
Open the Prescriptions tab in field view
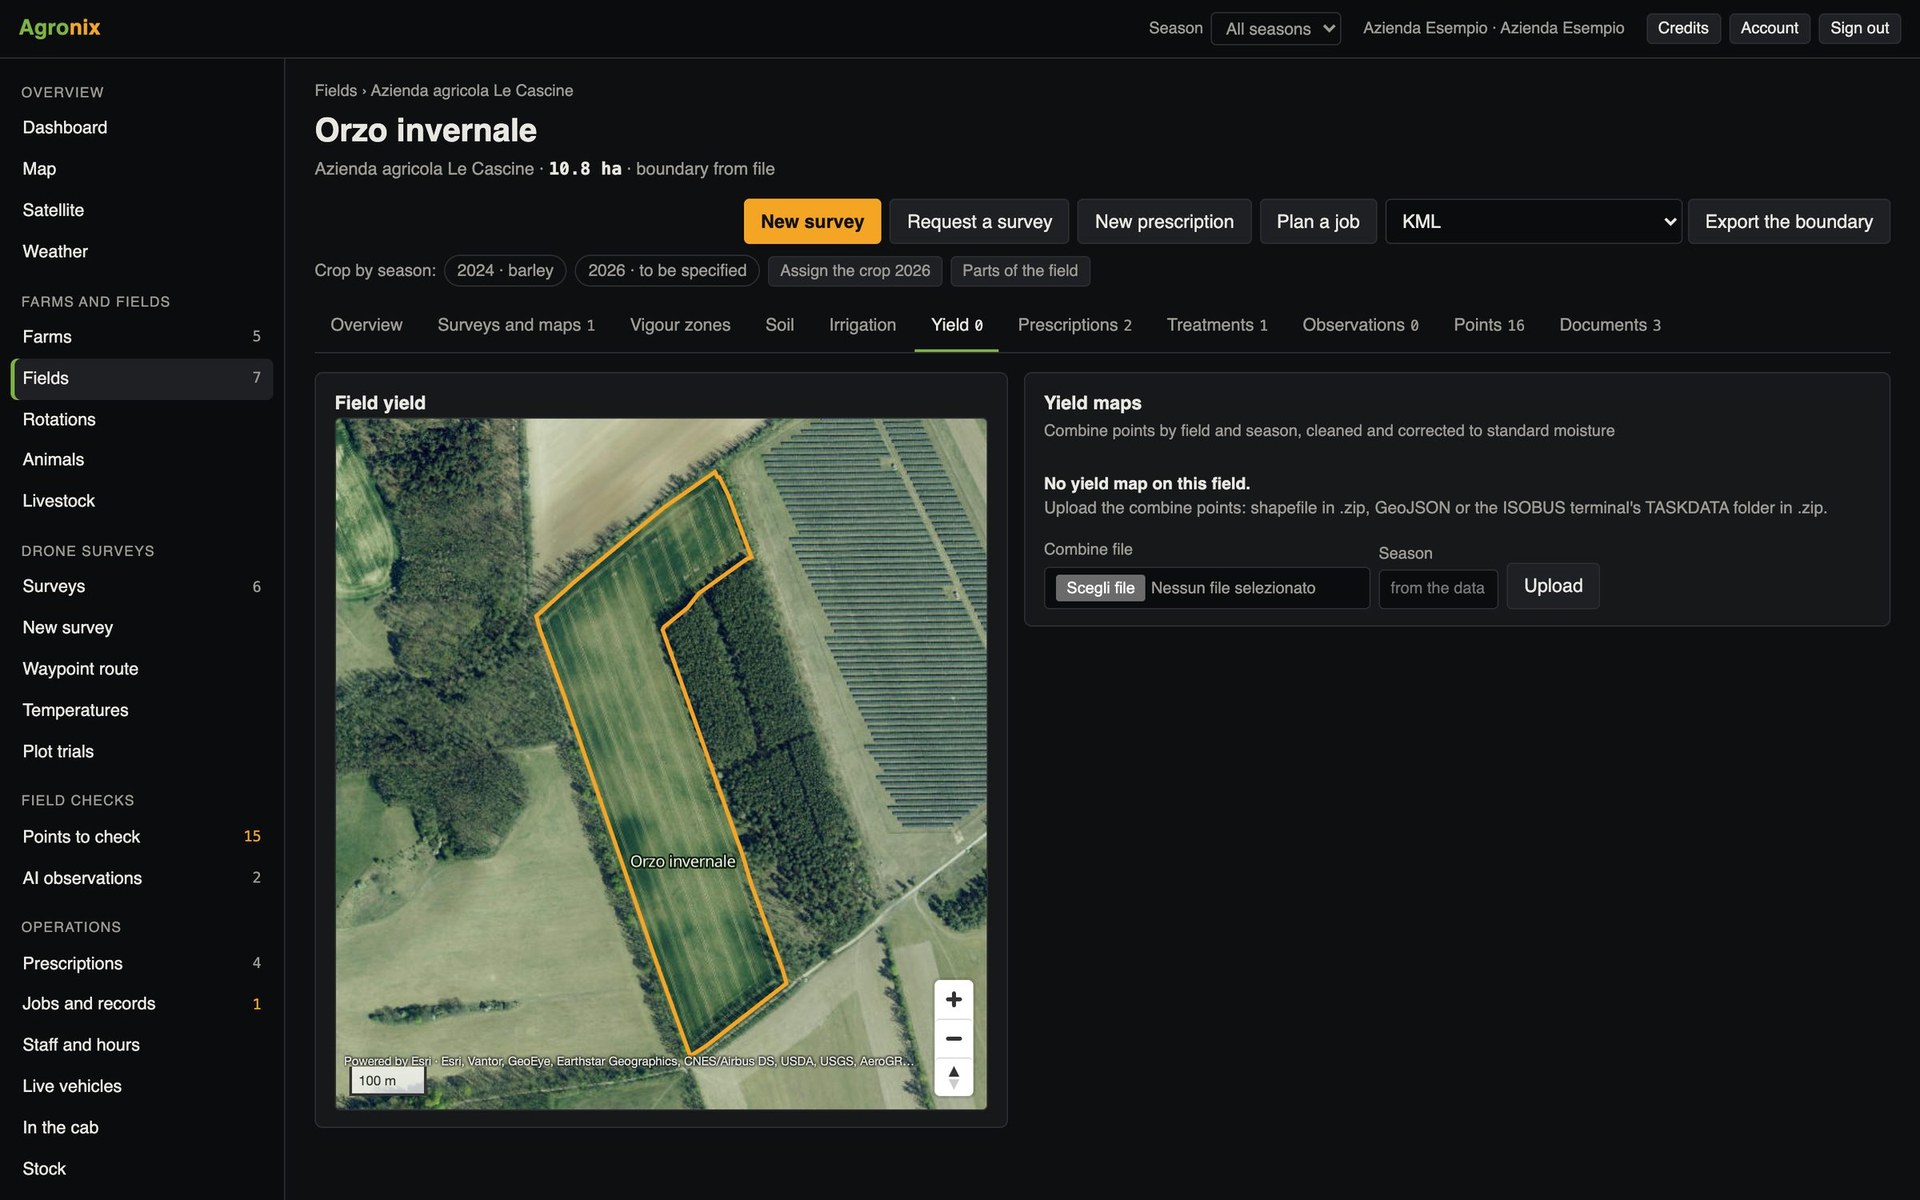[x=1074, y=325]
